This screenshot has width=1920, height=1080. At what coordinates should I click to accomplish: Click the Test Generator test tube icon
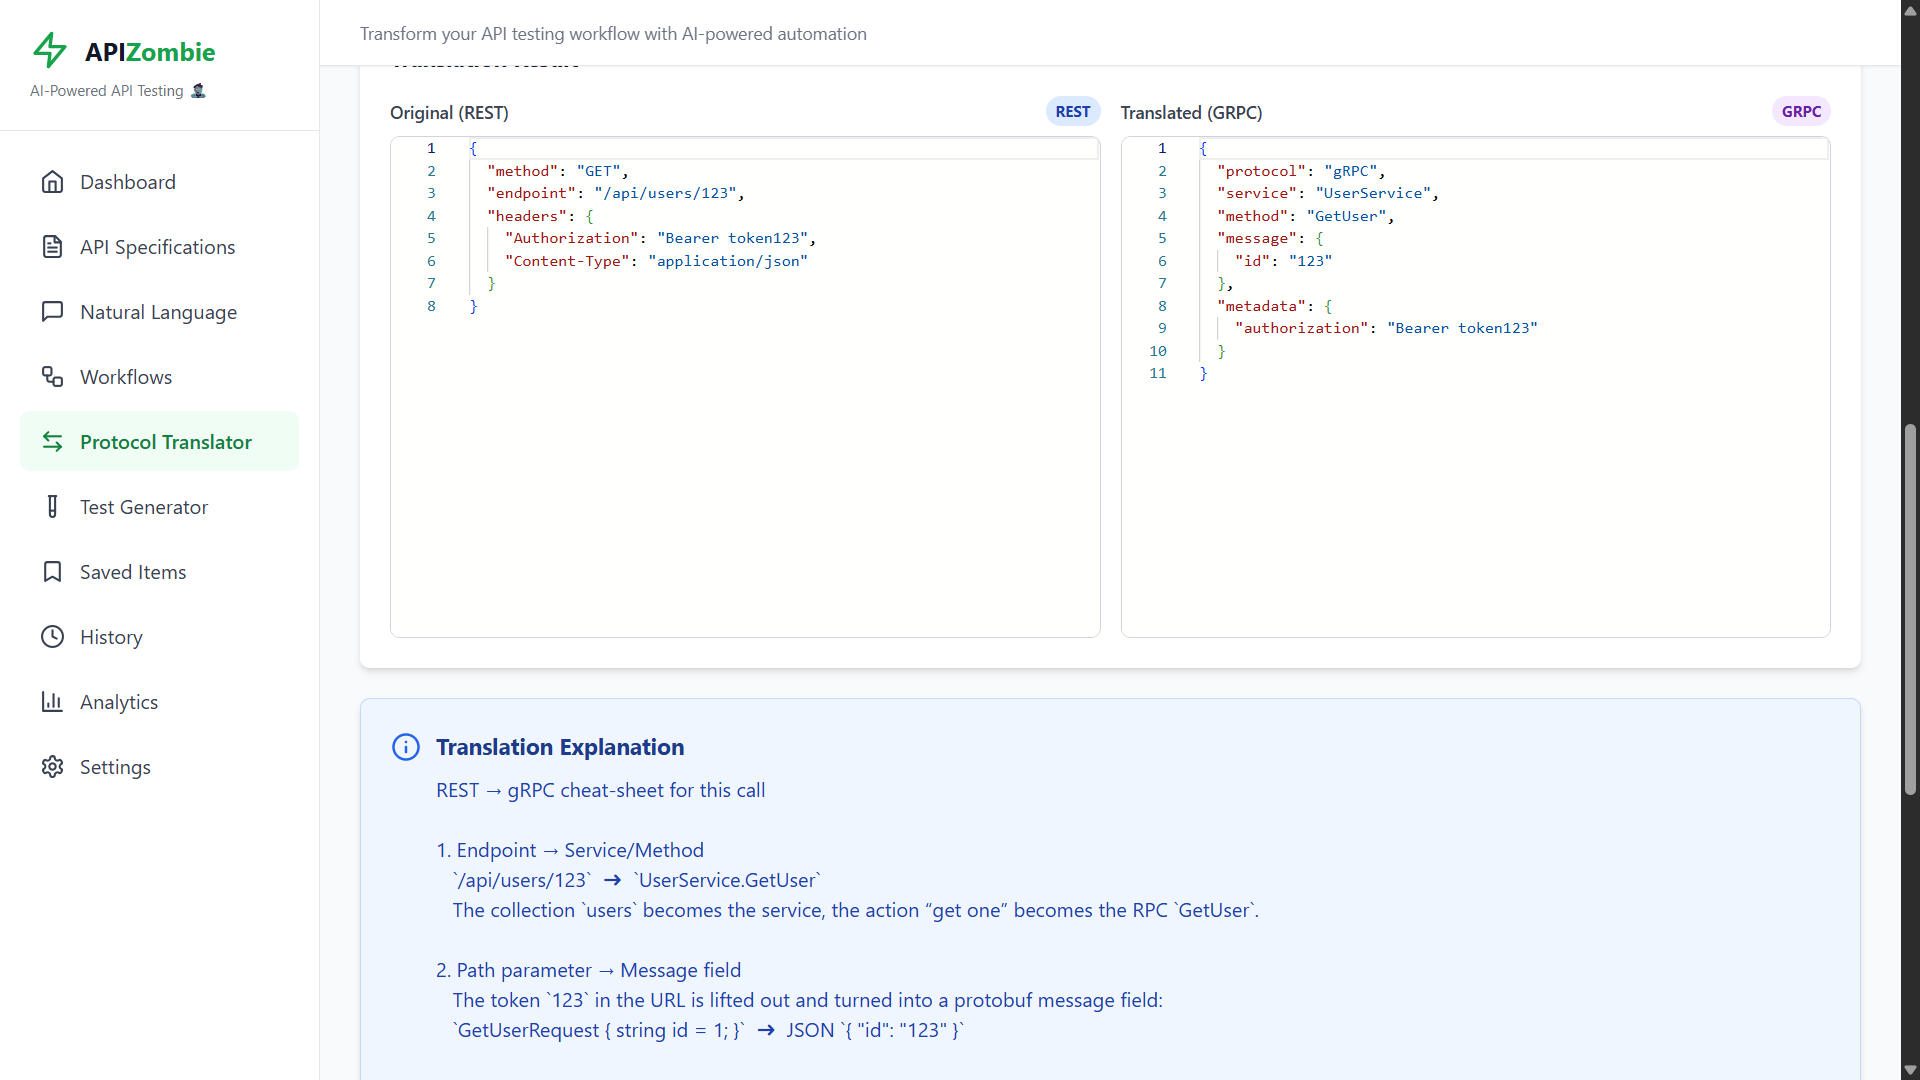[x=52, y=507]
